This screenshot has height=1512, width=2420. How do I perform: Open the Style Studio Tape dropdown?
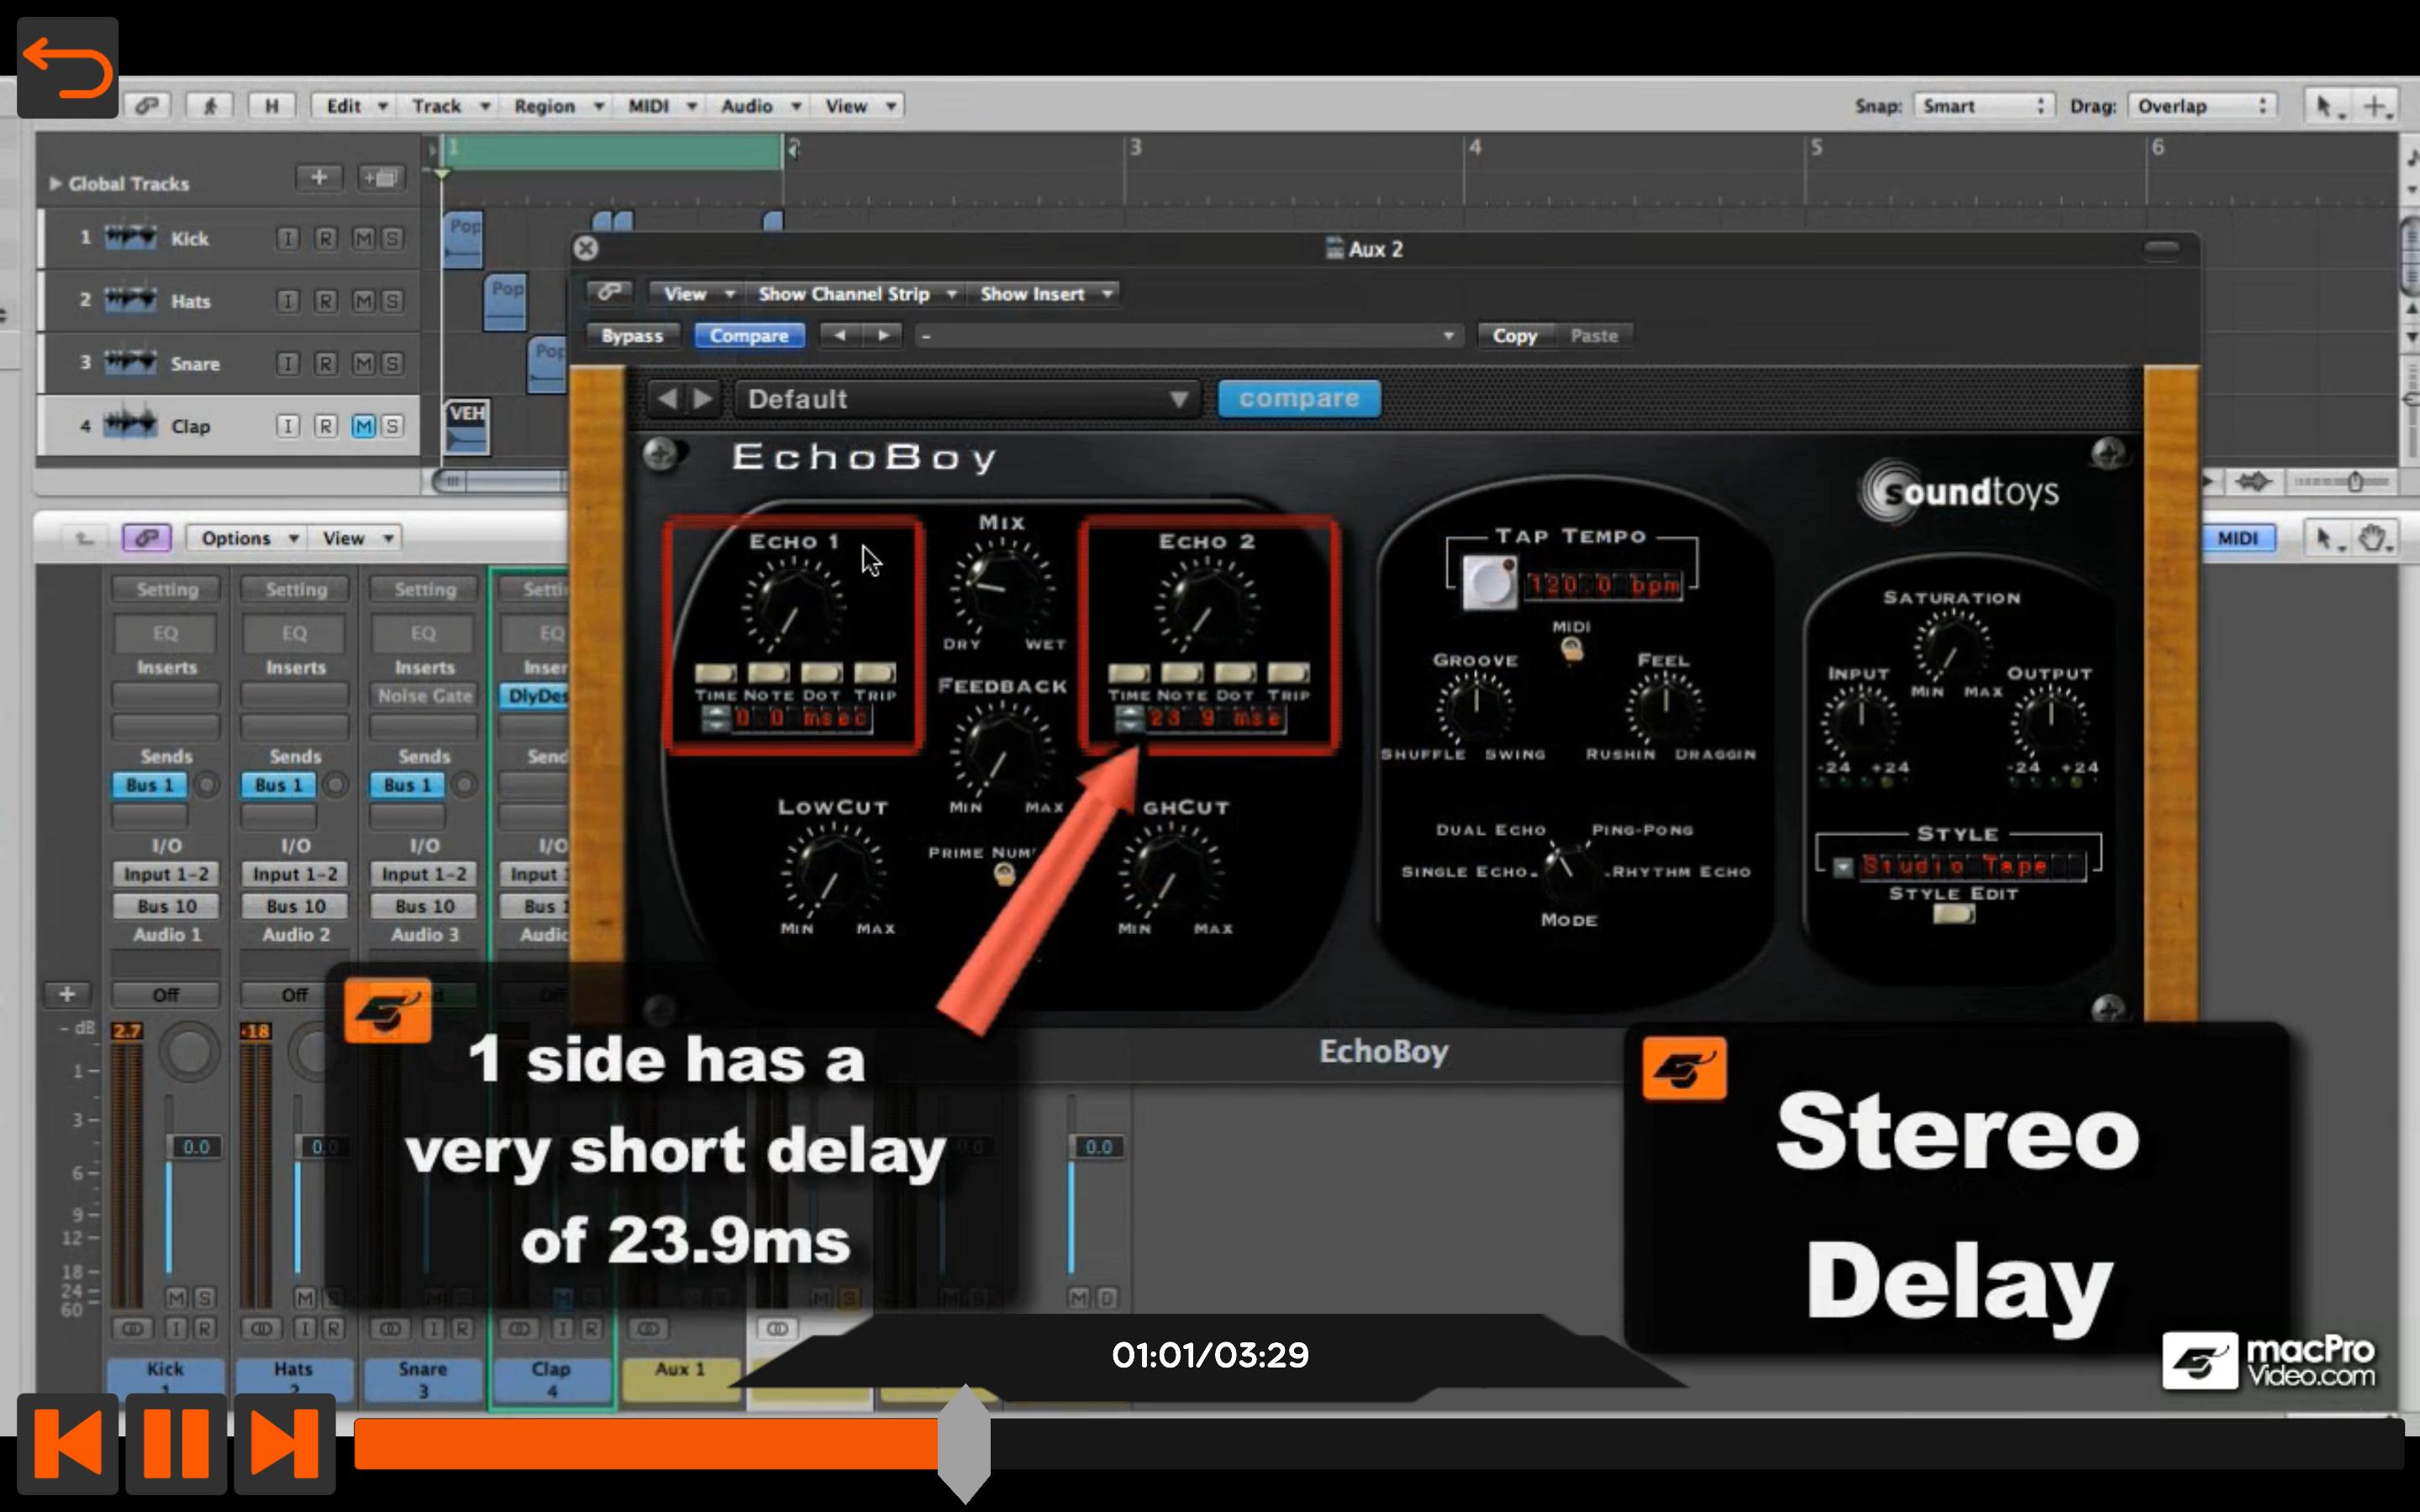point(1843,866)
